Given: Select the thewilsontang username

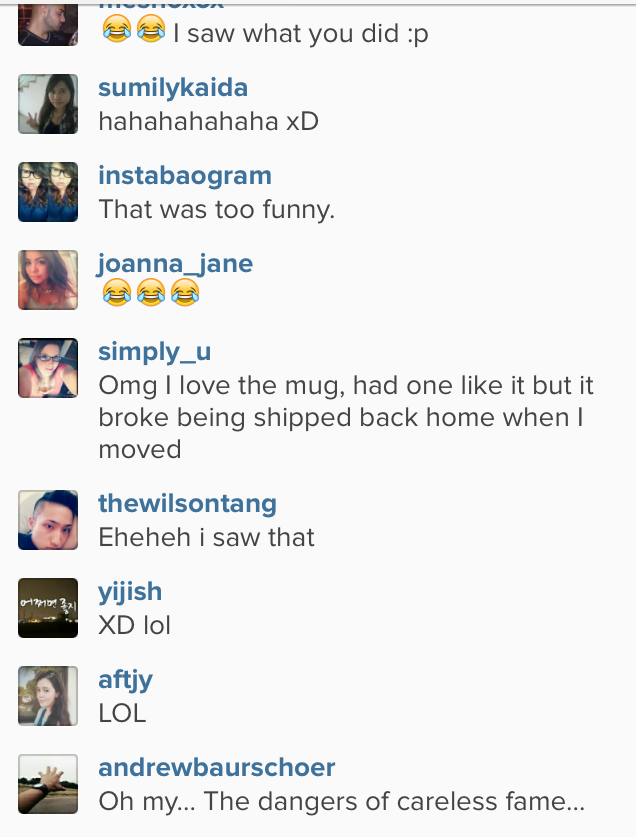Looking at the screenshot, I should [187, 503].
